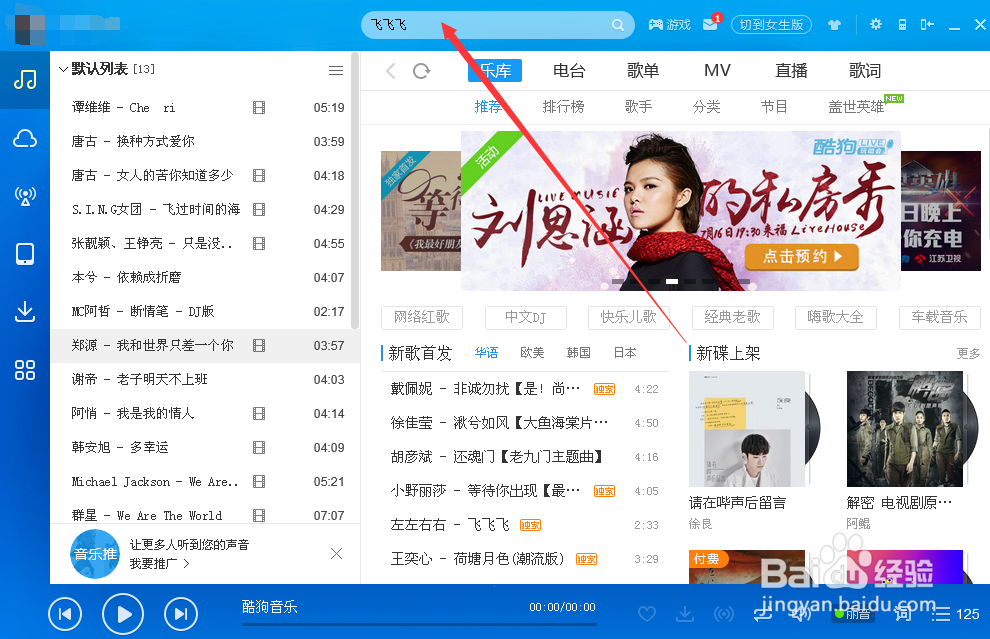Open 节目 sub-tab
Screen dimensions: 990x639
coord(774,107)
